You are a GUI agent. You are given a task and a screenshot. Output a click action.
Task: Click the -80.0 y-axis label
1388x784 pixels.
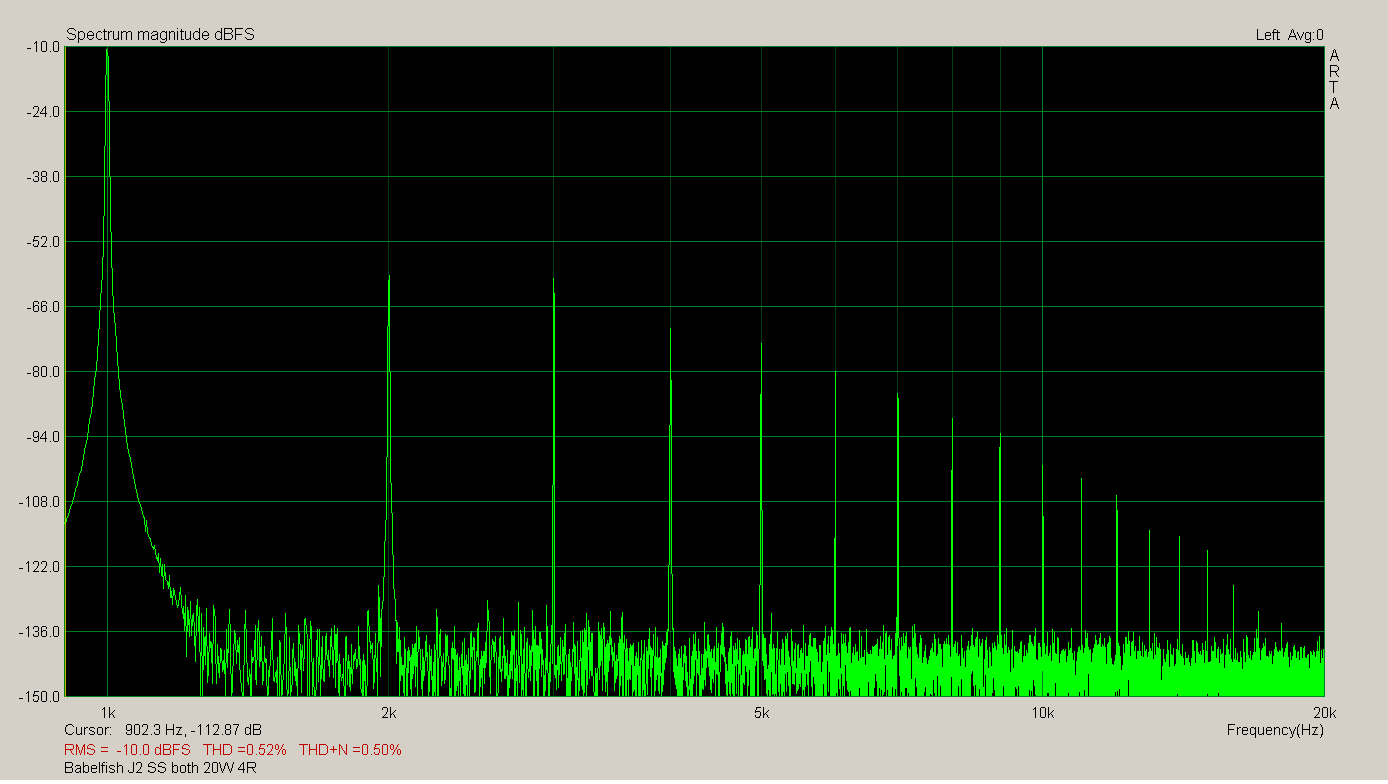pyautogui.click(x=41, y=371)
